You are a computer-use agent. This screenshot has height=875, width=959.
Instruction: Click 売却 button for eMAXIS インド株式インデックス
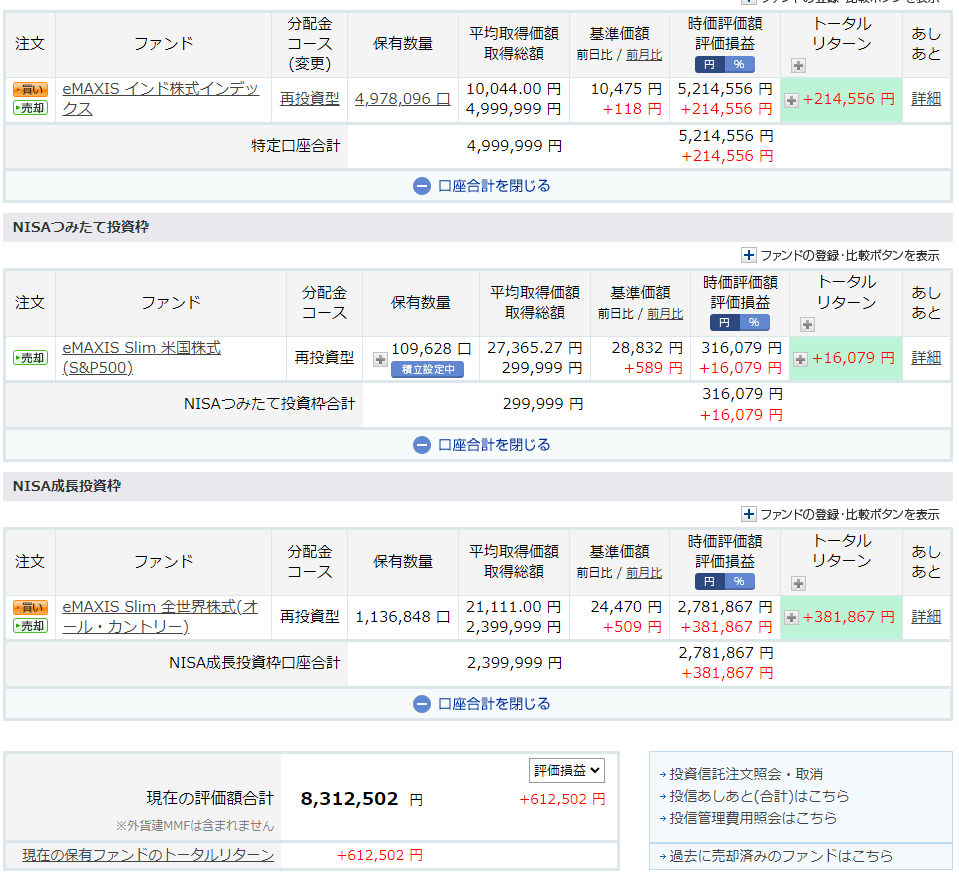coord(30,108)
